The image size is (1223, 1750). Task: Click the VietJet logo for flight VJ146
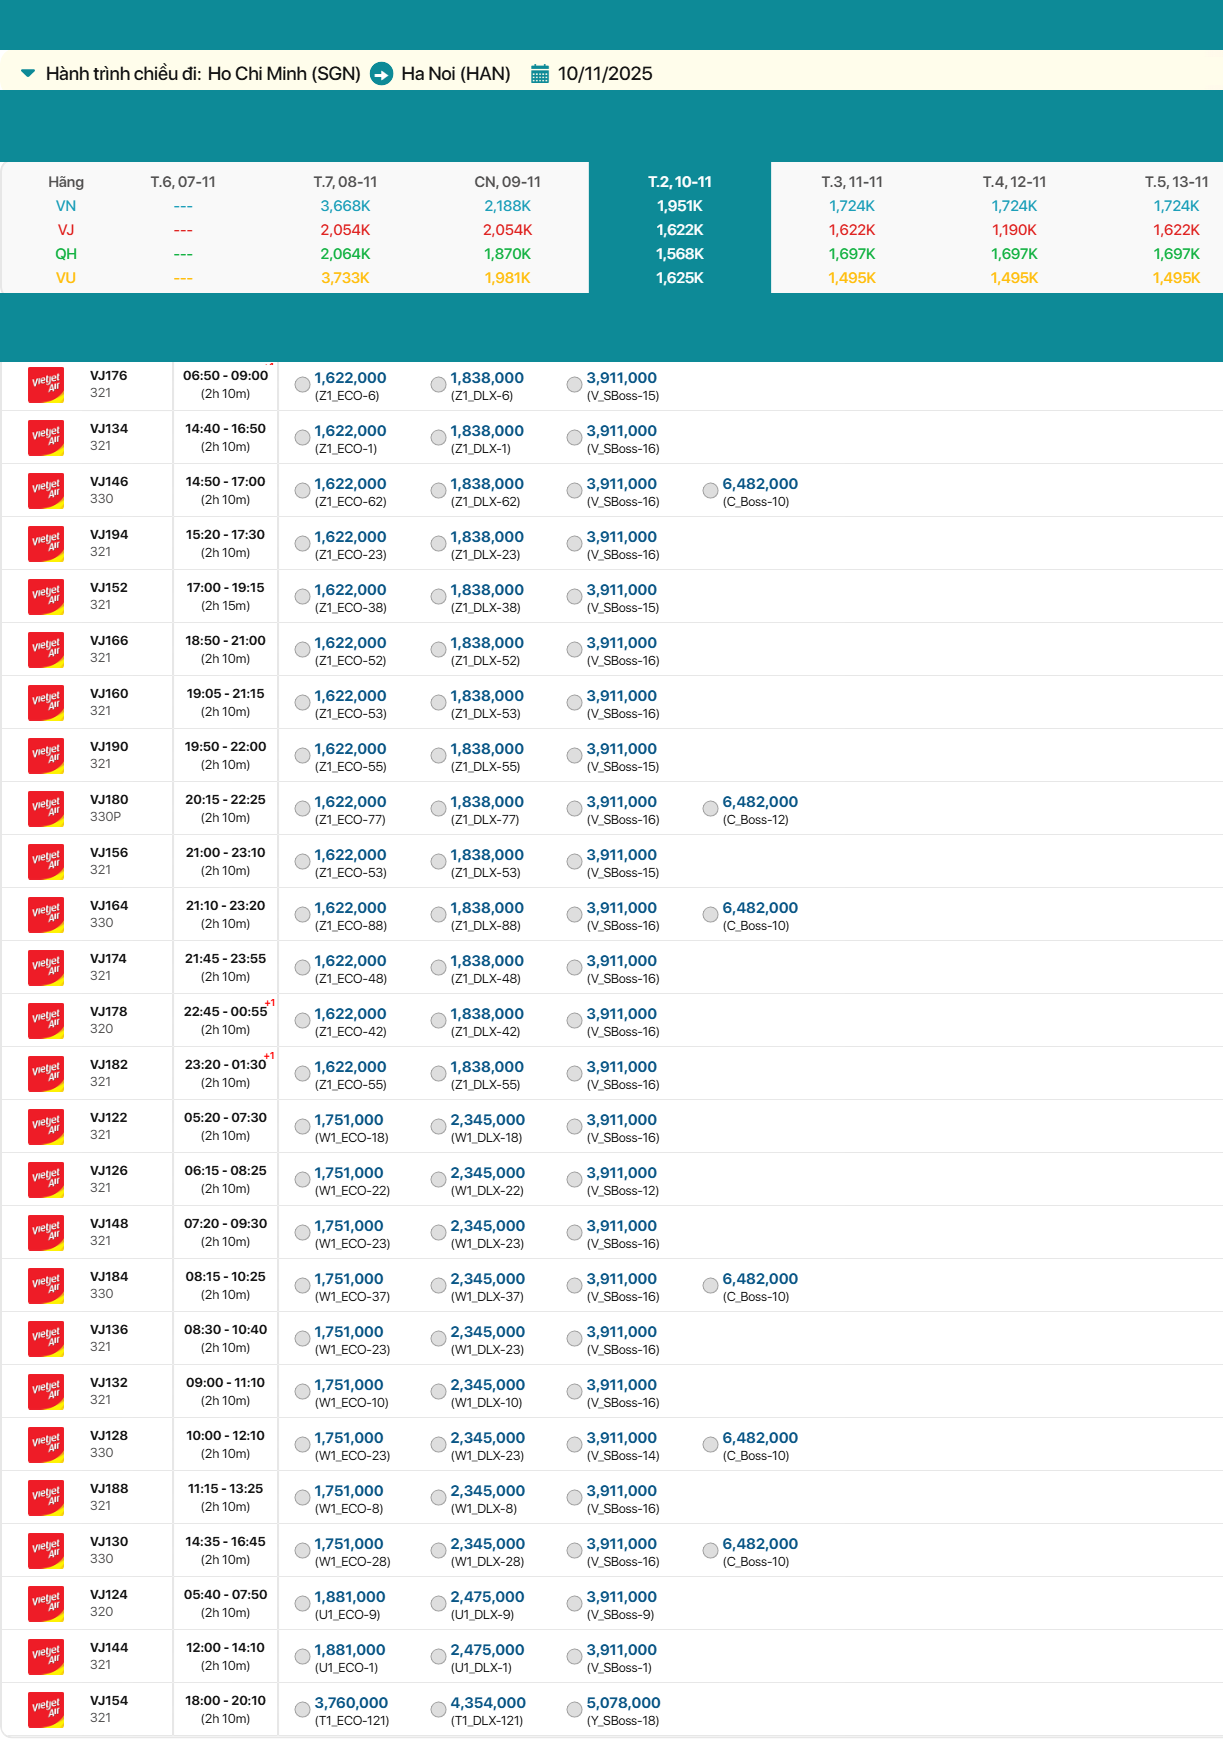[x=46, y=491]
